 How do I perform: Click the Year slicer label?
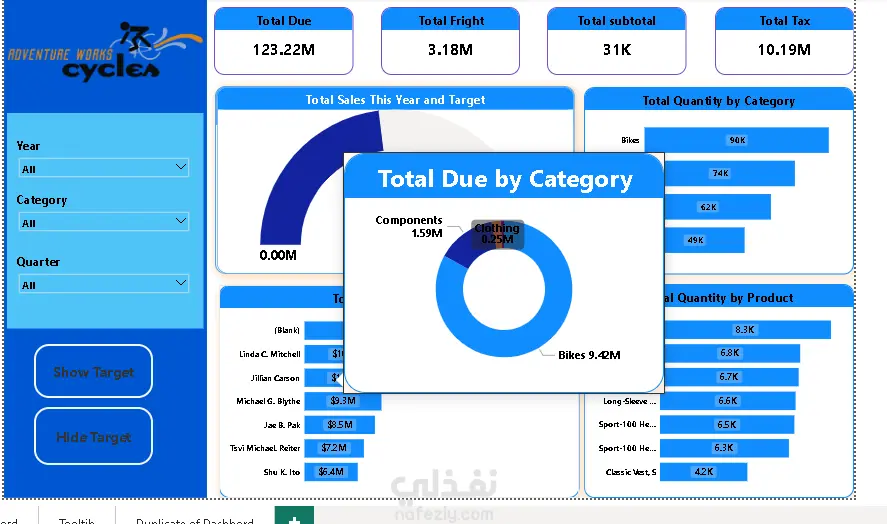click(28, 146)
